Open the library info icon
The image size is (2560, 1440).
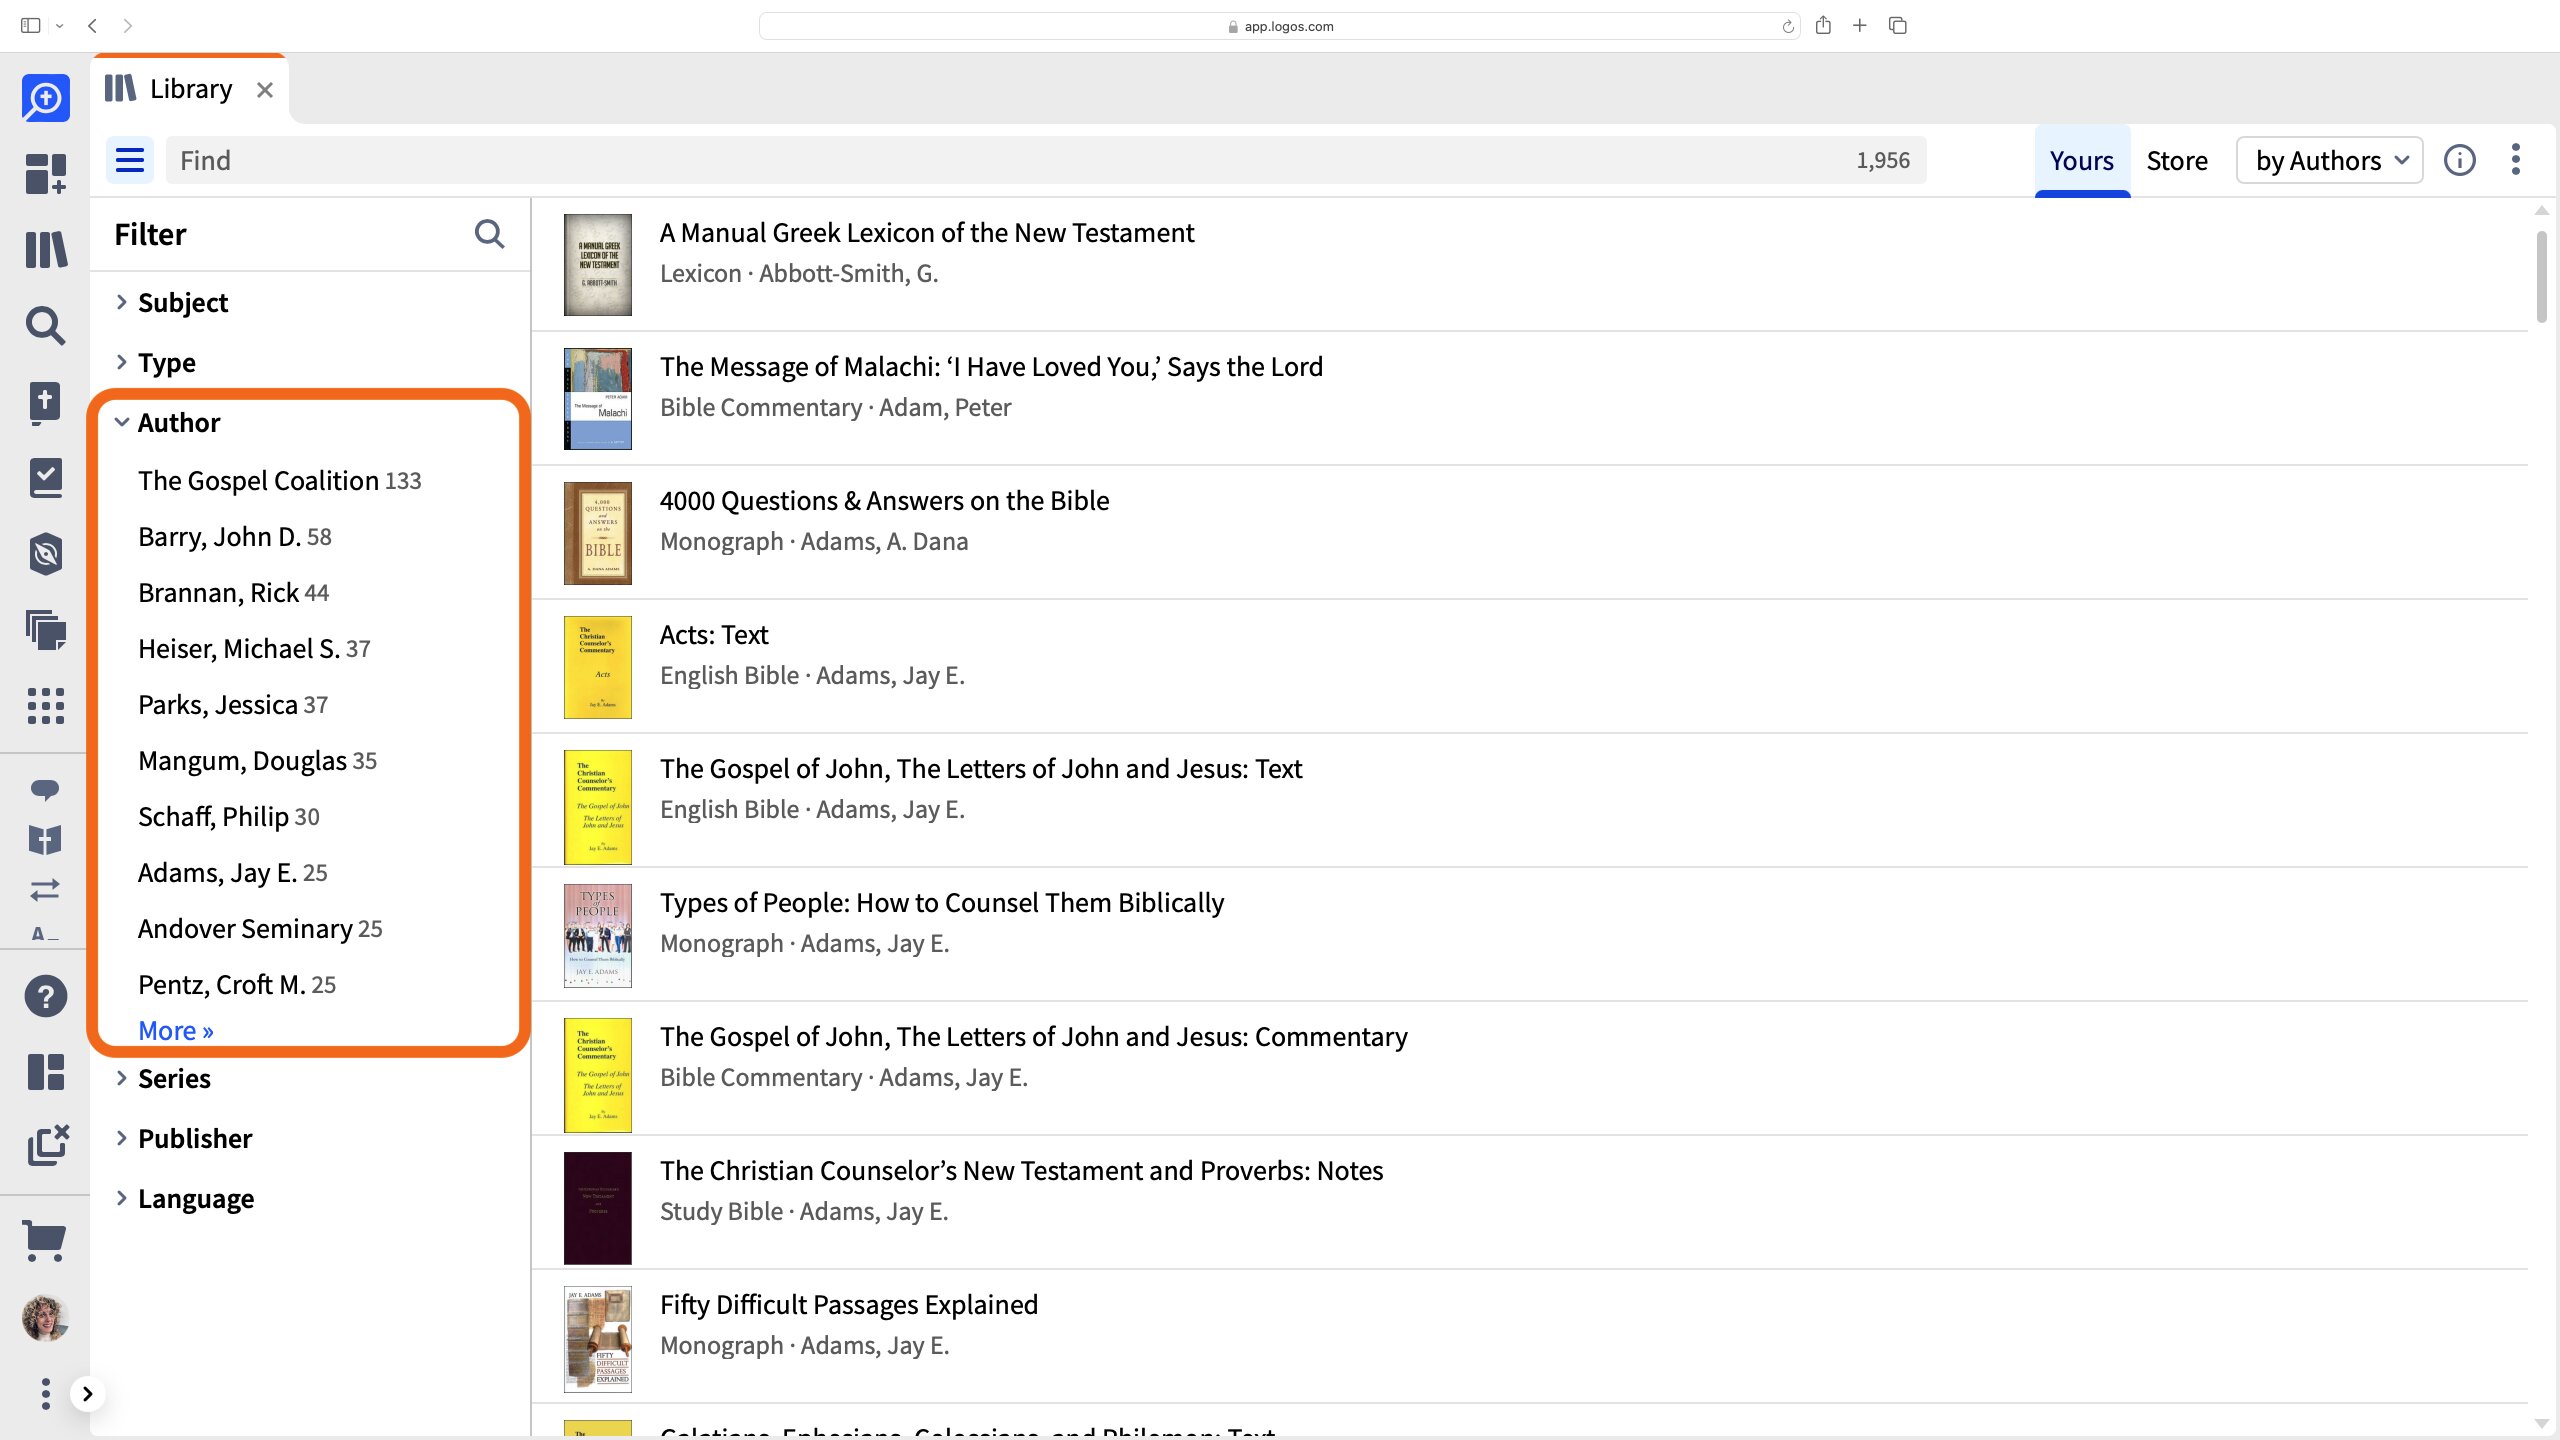pos(2459,160)
